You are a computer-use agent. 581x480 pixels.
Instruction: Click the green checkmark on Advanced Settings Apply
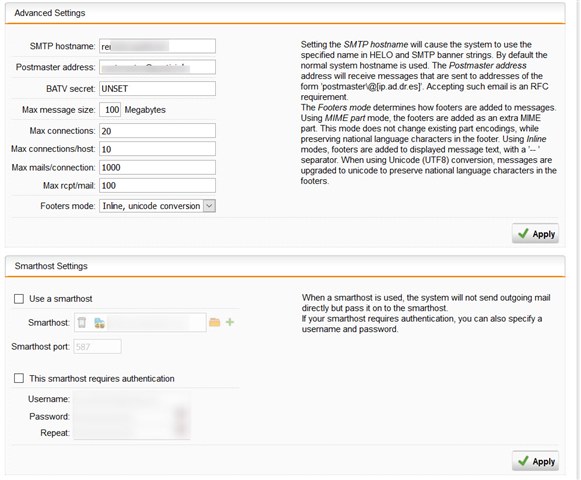(523, 234)
